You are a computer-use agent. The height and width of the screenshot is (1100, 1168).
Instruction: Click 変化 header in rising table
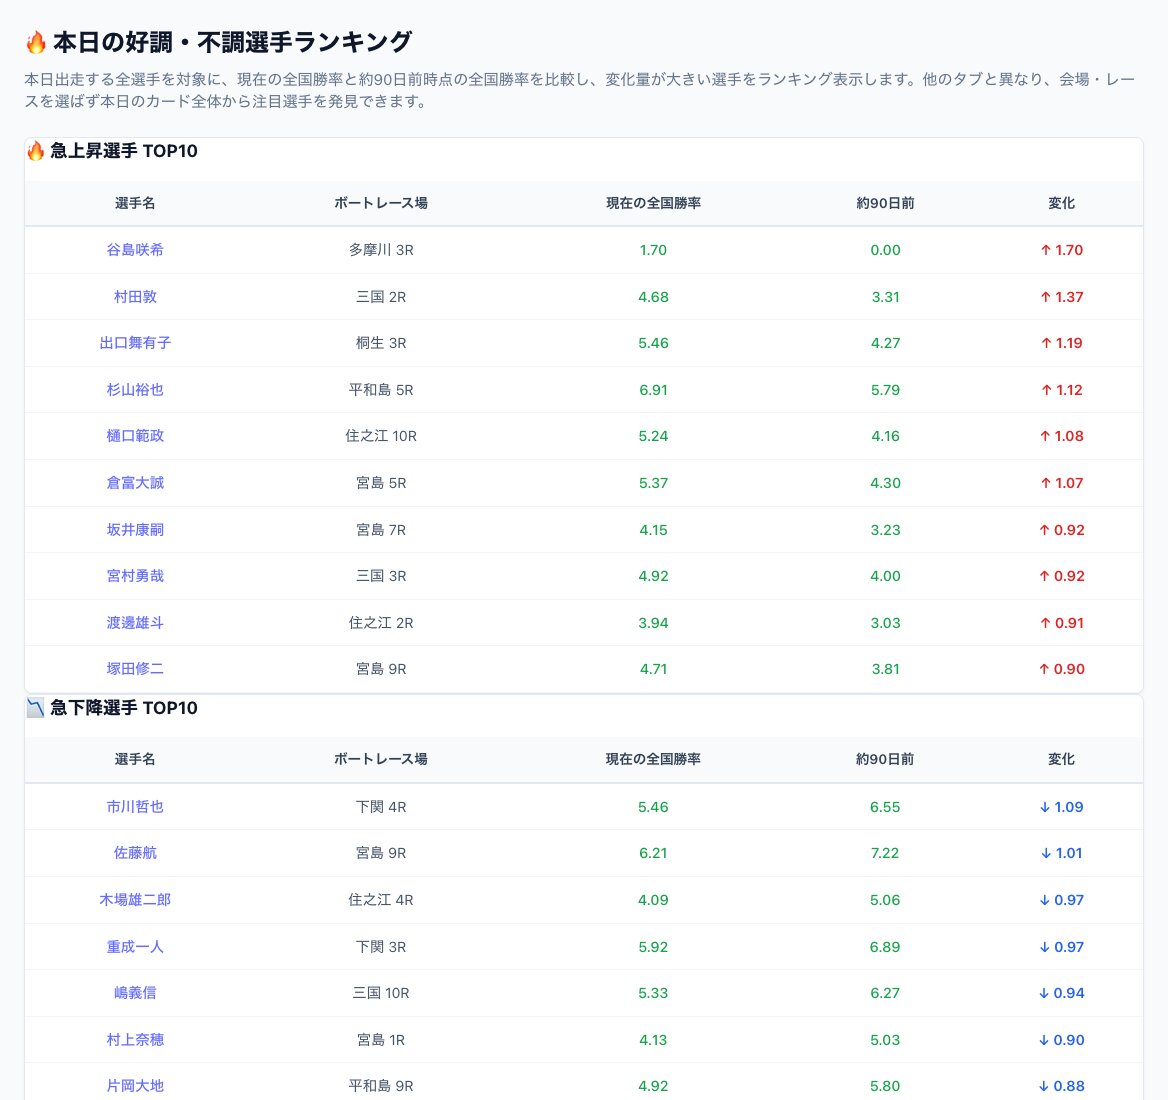point(1061,203)
